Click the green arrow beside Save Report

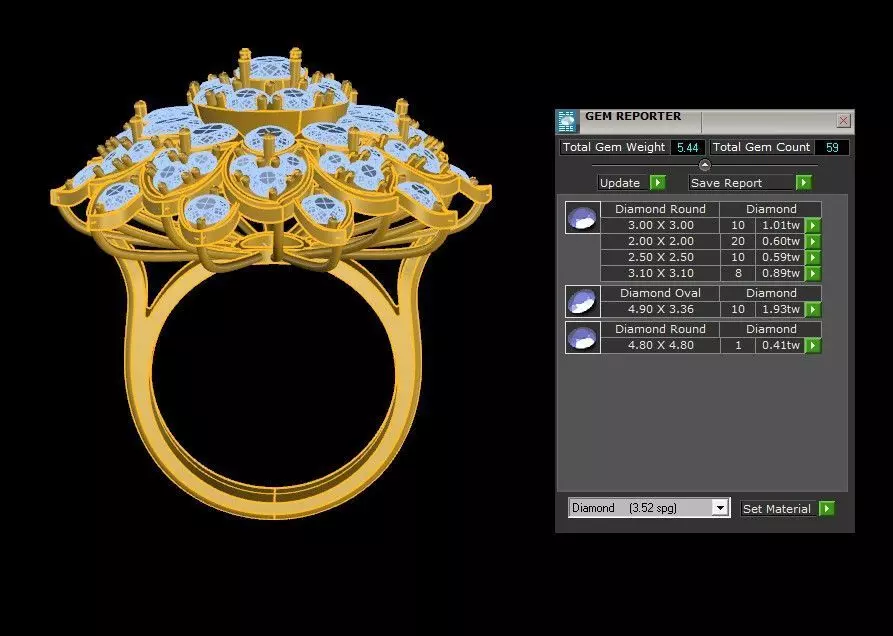[x=803, y=183]
